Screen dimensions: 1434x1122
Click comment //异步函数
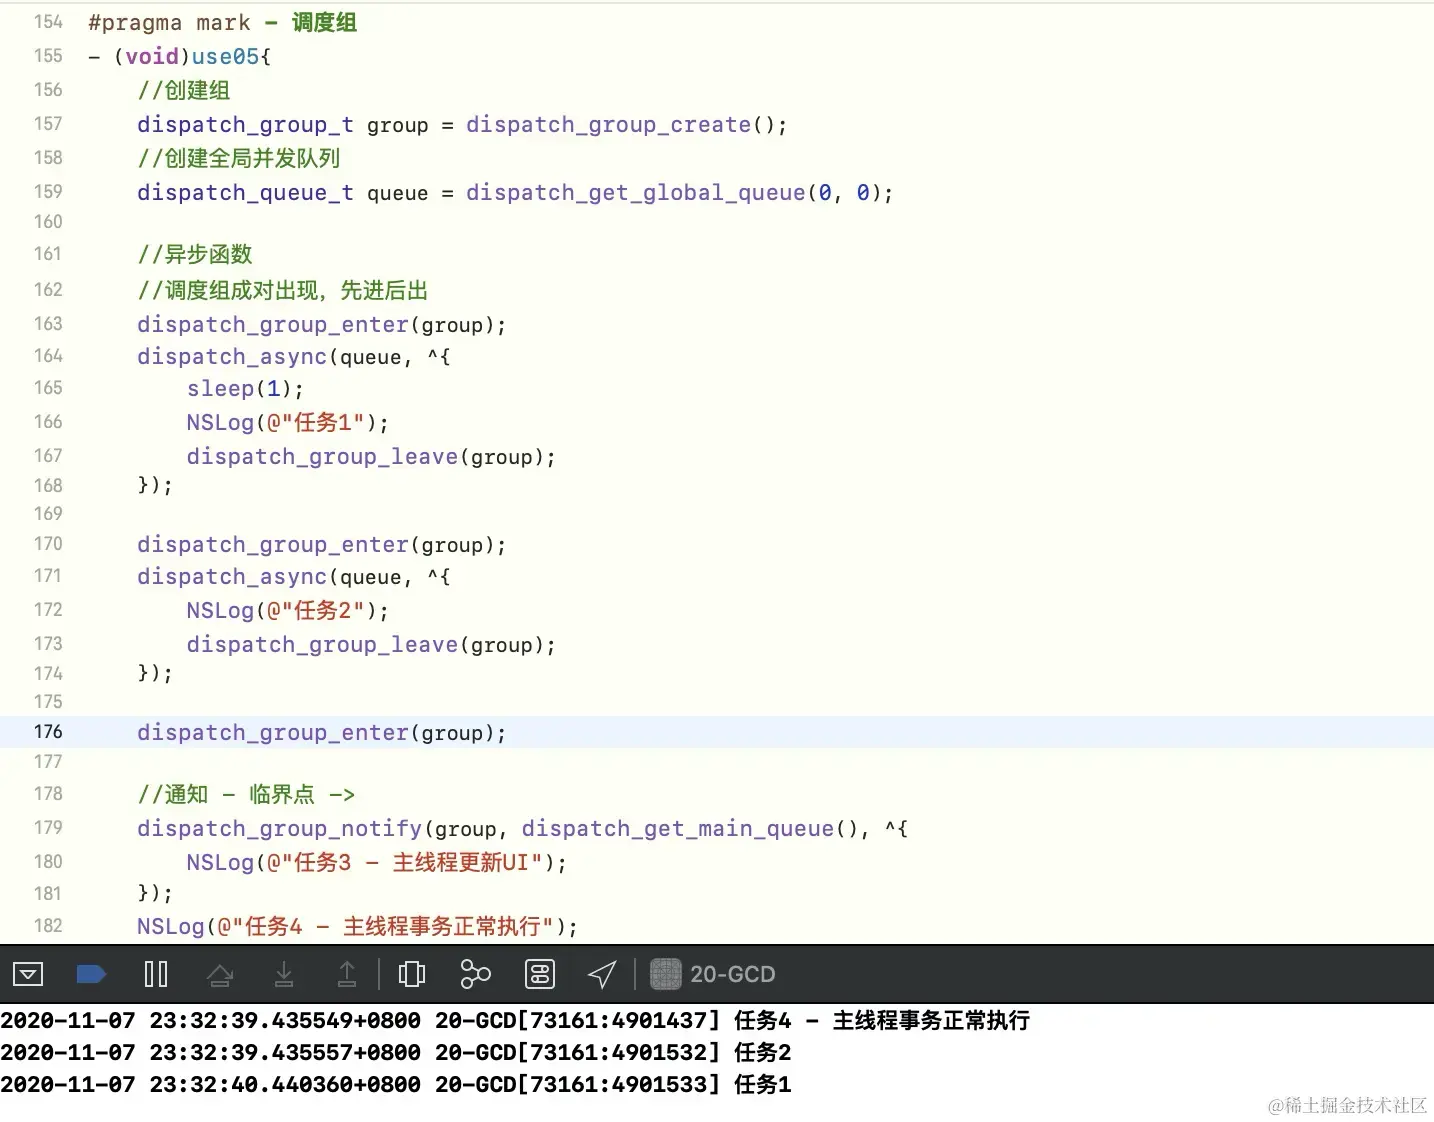(195, 255)
